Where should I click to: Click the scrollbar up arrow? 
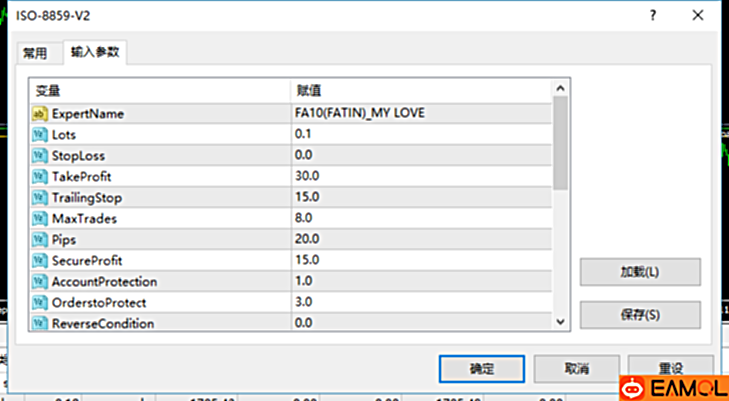point(560,90)
